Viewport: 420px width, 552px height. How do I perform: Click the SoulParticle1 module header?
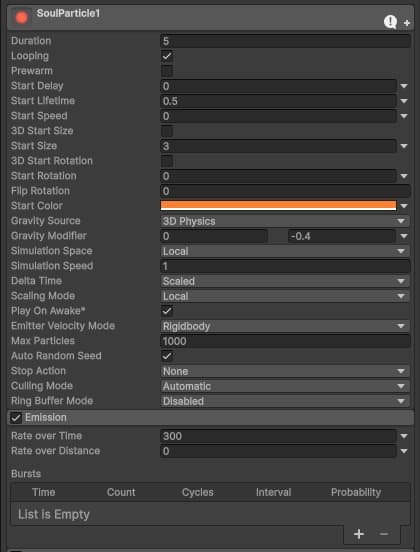point(210,18)
